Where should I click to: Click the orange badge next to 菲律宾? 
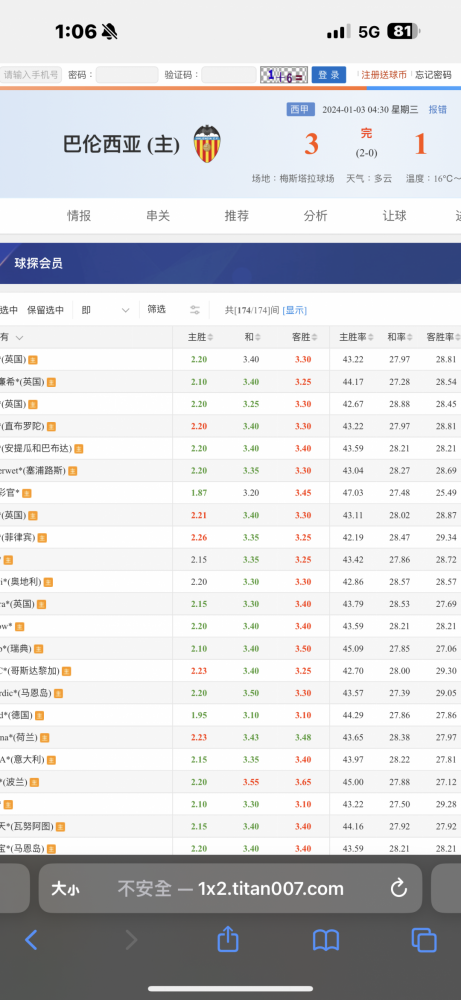(43, 538)
